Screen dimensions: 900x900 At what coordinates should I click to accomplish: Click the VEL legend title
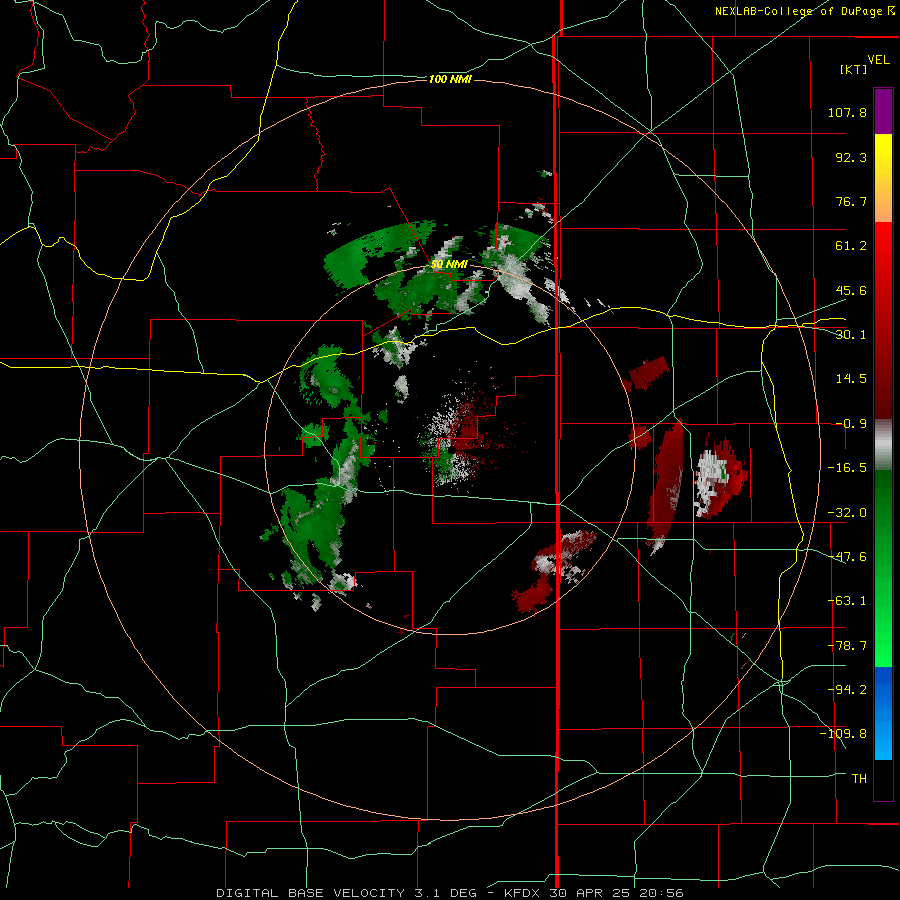tap(878, 60)
